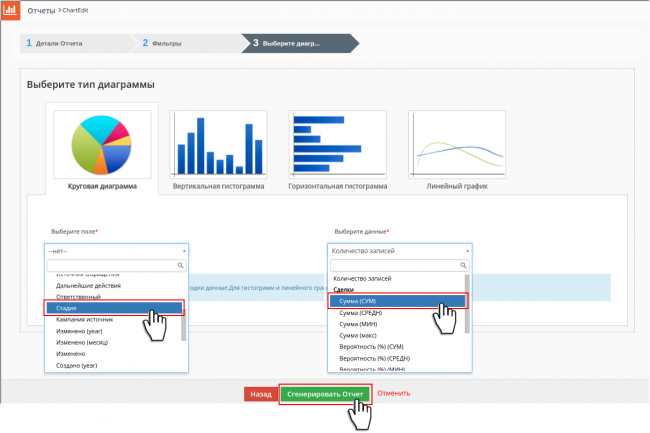Click the Назад button
The image size is (650, 433).
[x=261, y=394]
